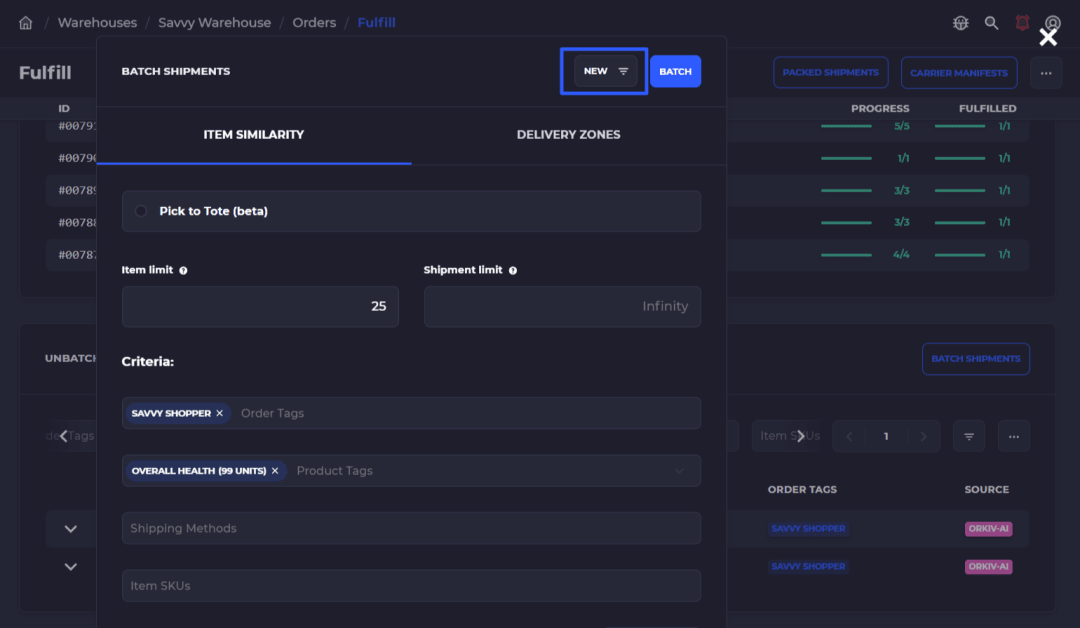This screenshot has width=1080, height=628.
Task: Open Warehouses breadcrumb
Action: [97, 23]
